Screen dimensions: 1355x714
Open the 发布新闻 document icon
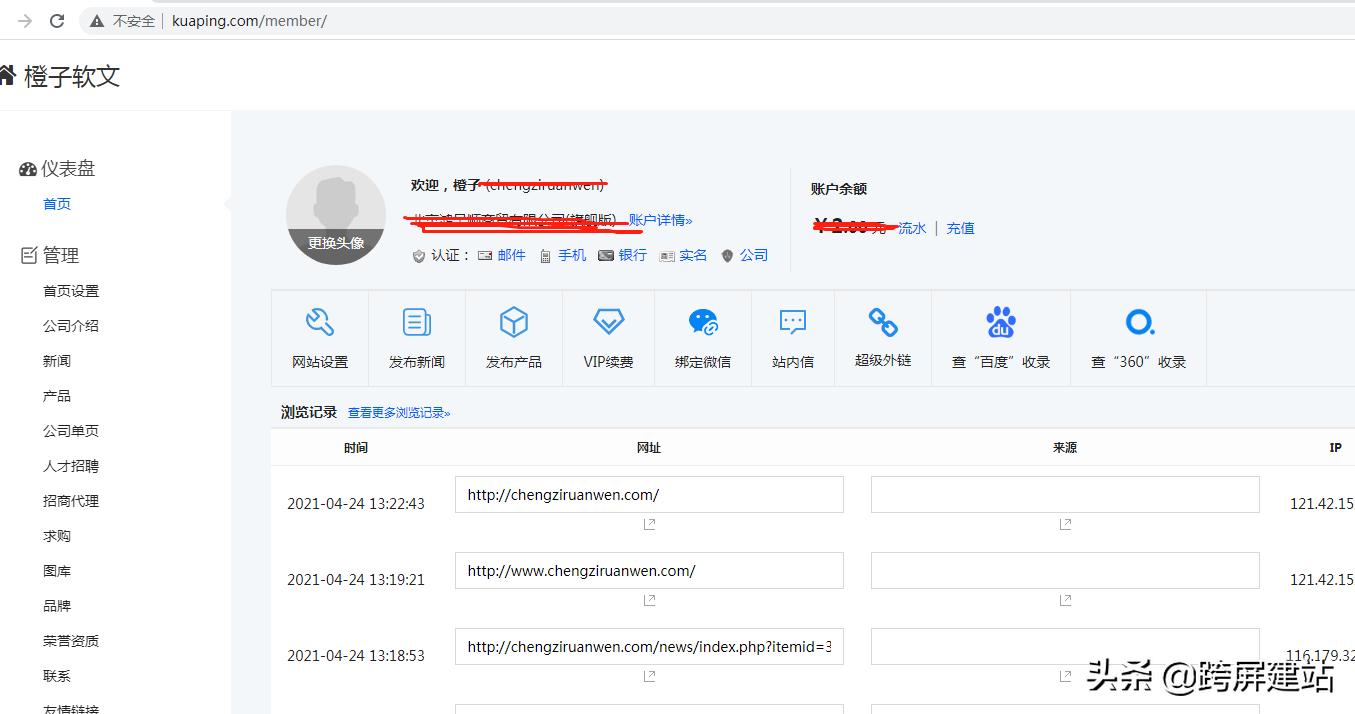click(x=417, y=322)
